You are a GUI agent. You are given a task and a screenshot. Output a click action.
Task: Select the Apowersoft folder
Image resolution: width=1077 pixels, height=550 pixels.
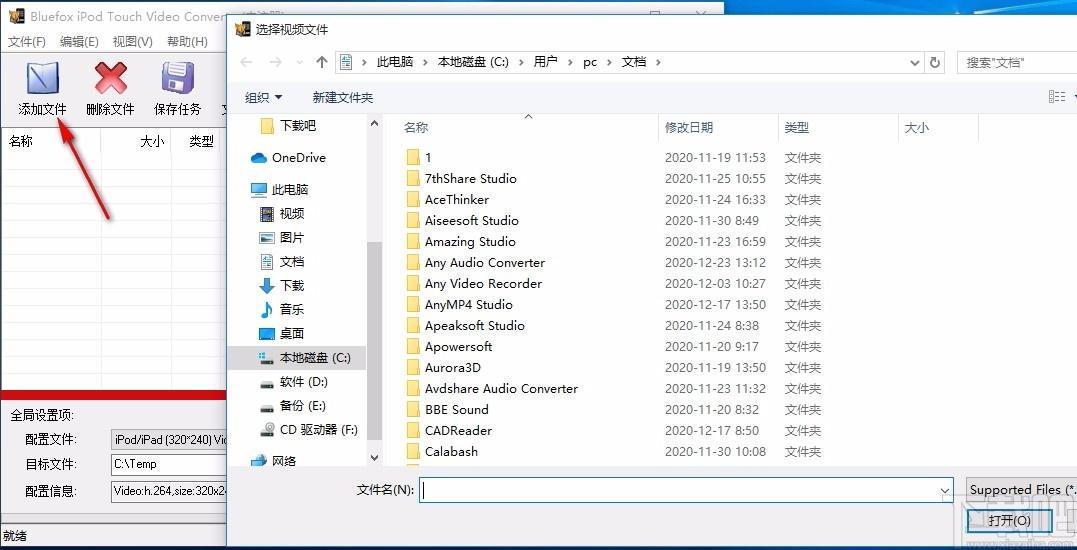click(x=449, y=347)
